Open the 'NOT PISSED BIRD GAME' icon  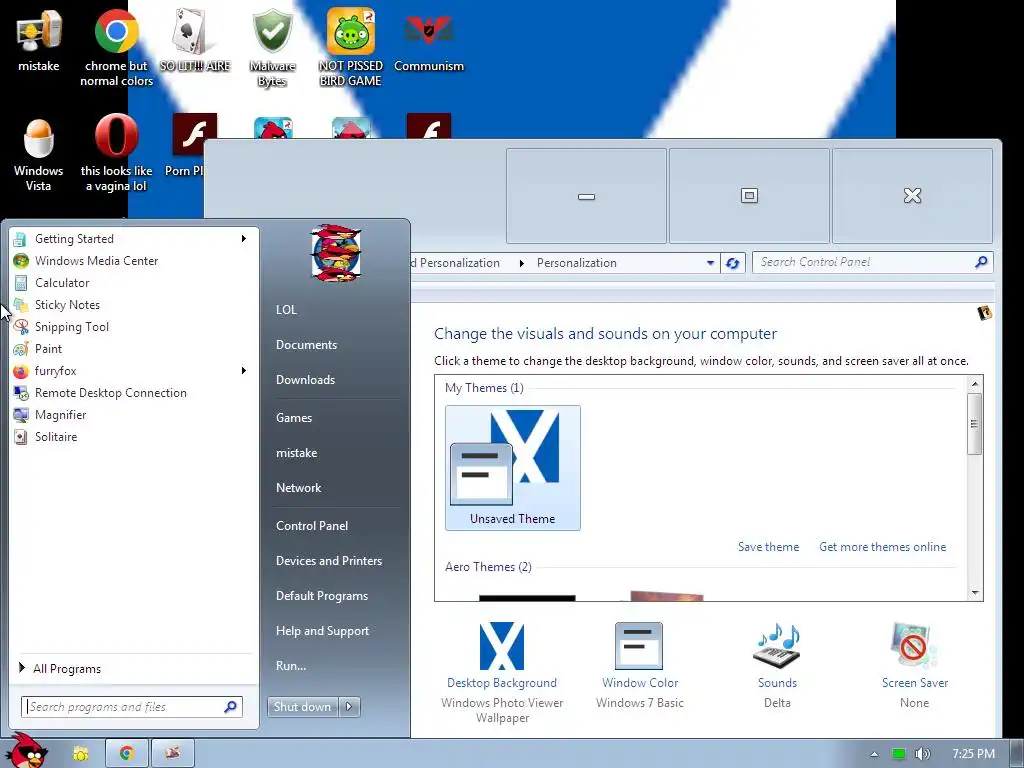[x=351, y=47]
